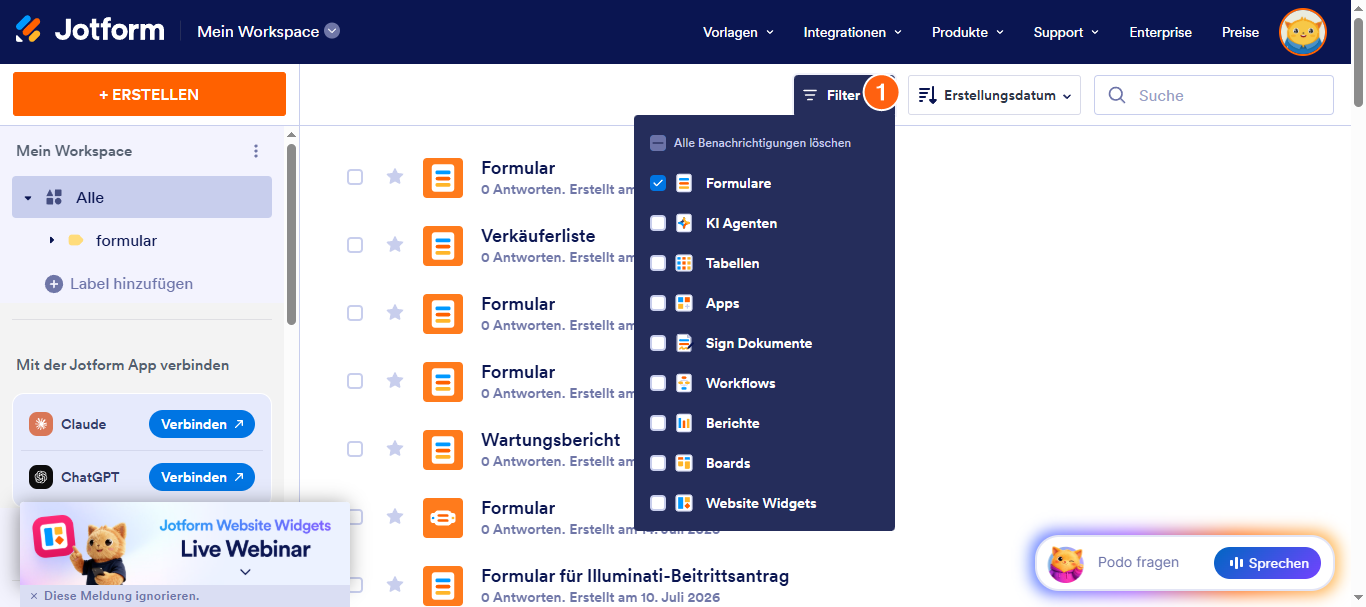This screenshot has width=1366, height=607.
Task: Star the Wartungsbericht form
Action: pos(395,448)
